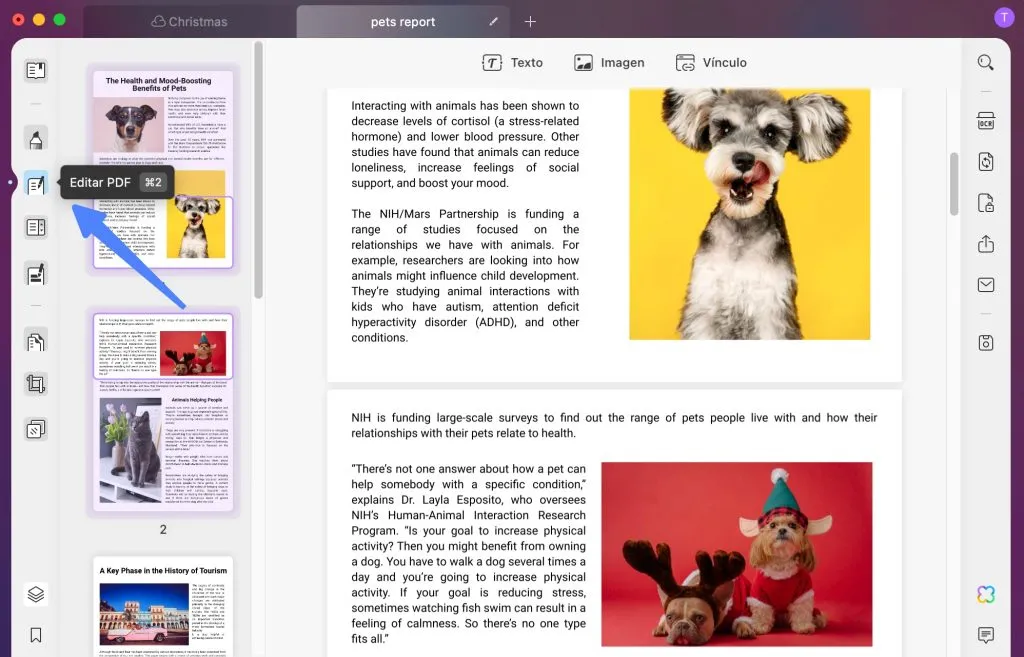
Task: Open Fill and Sign tool icon
Action: pyautogui.click(x=36, y=274)
